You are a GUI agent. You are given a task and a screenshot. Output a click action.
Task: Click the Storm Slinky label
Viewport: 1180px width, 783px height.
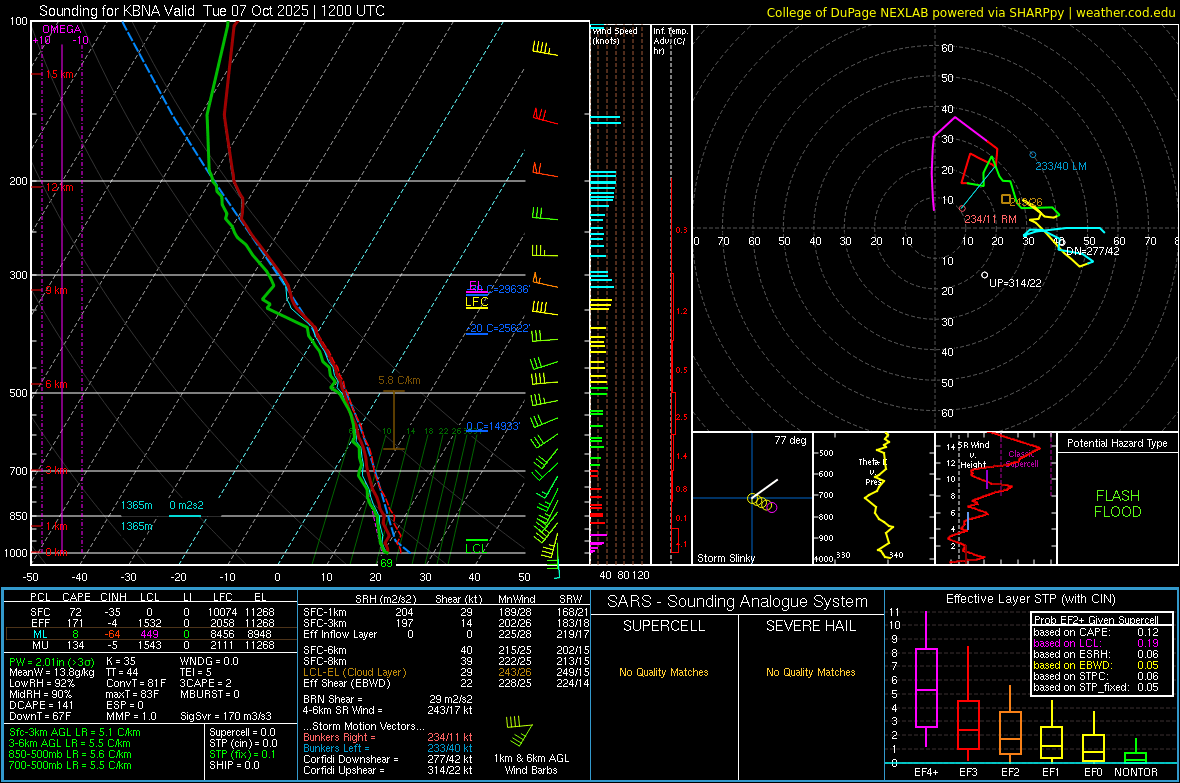[x=725, y=558]
